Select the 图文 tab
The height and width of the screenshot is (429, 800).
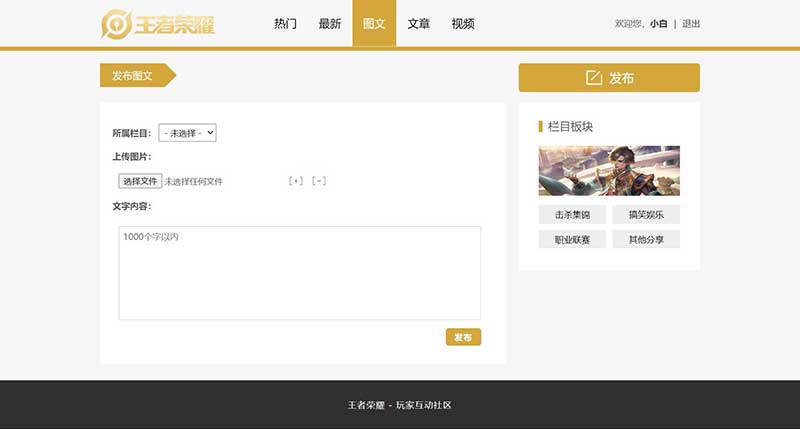click(x=374, y=24)
